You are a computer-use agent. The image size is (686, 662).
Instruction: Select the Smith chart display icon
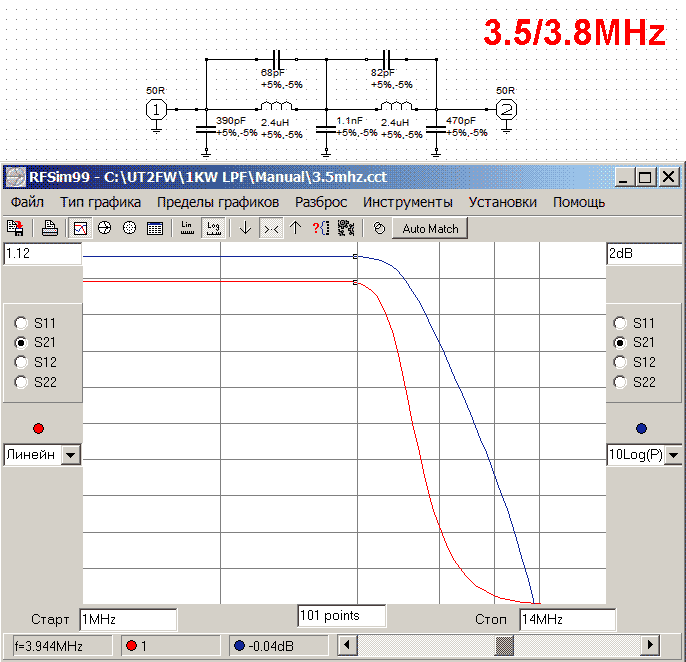105,228
